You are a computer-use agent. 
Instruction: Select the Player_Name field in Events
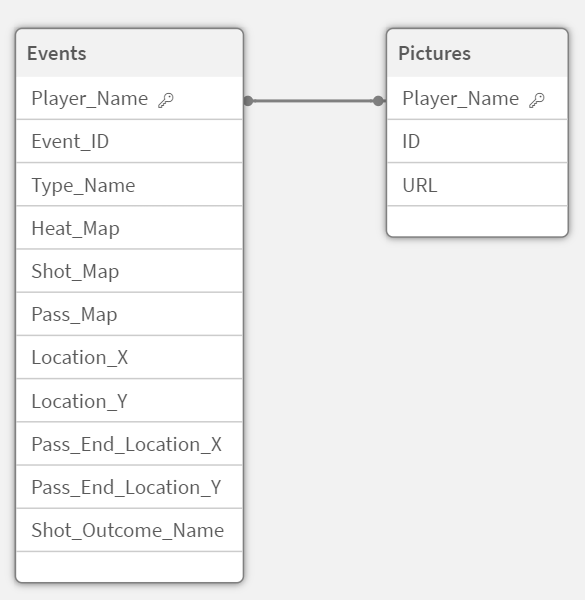click(129, 99)
